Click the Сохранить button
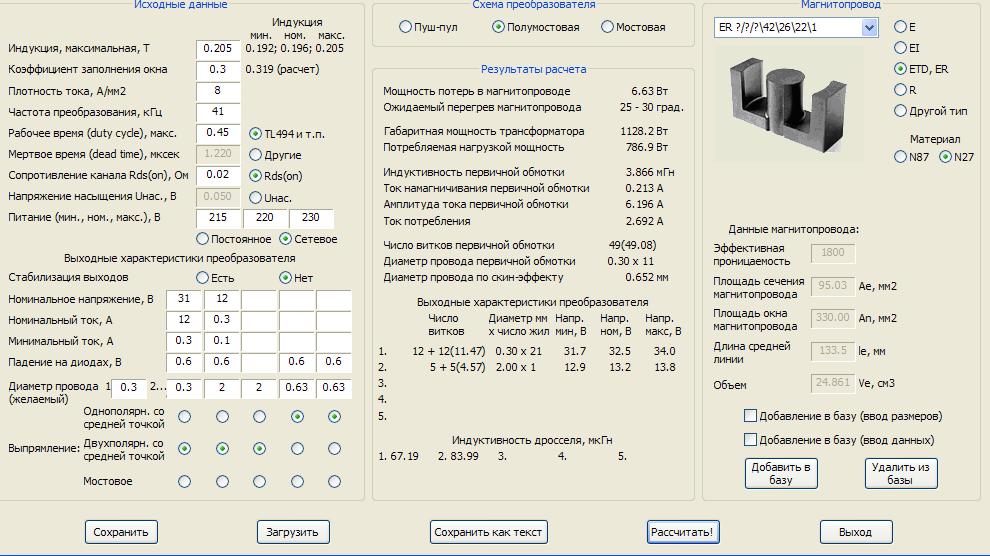 121,532
